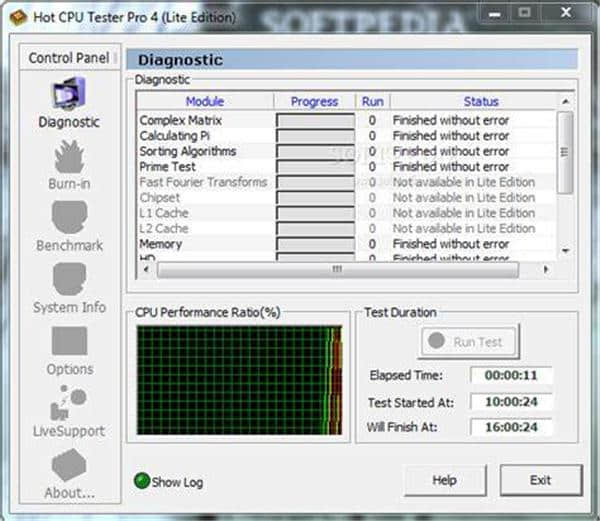Click the Status column header

coord(481,101)
